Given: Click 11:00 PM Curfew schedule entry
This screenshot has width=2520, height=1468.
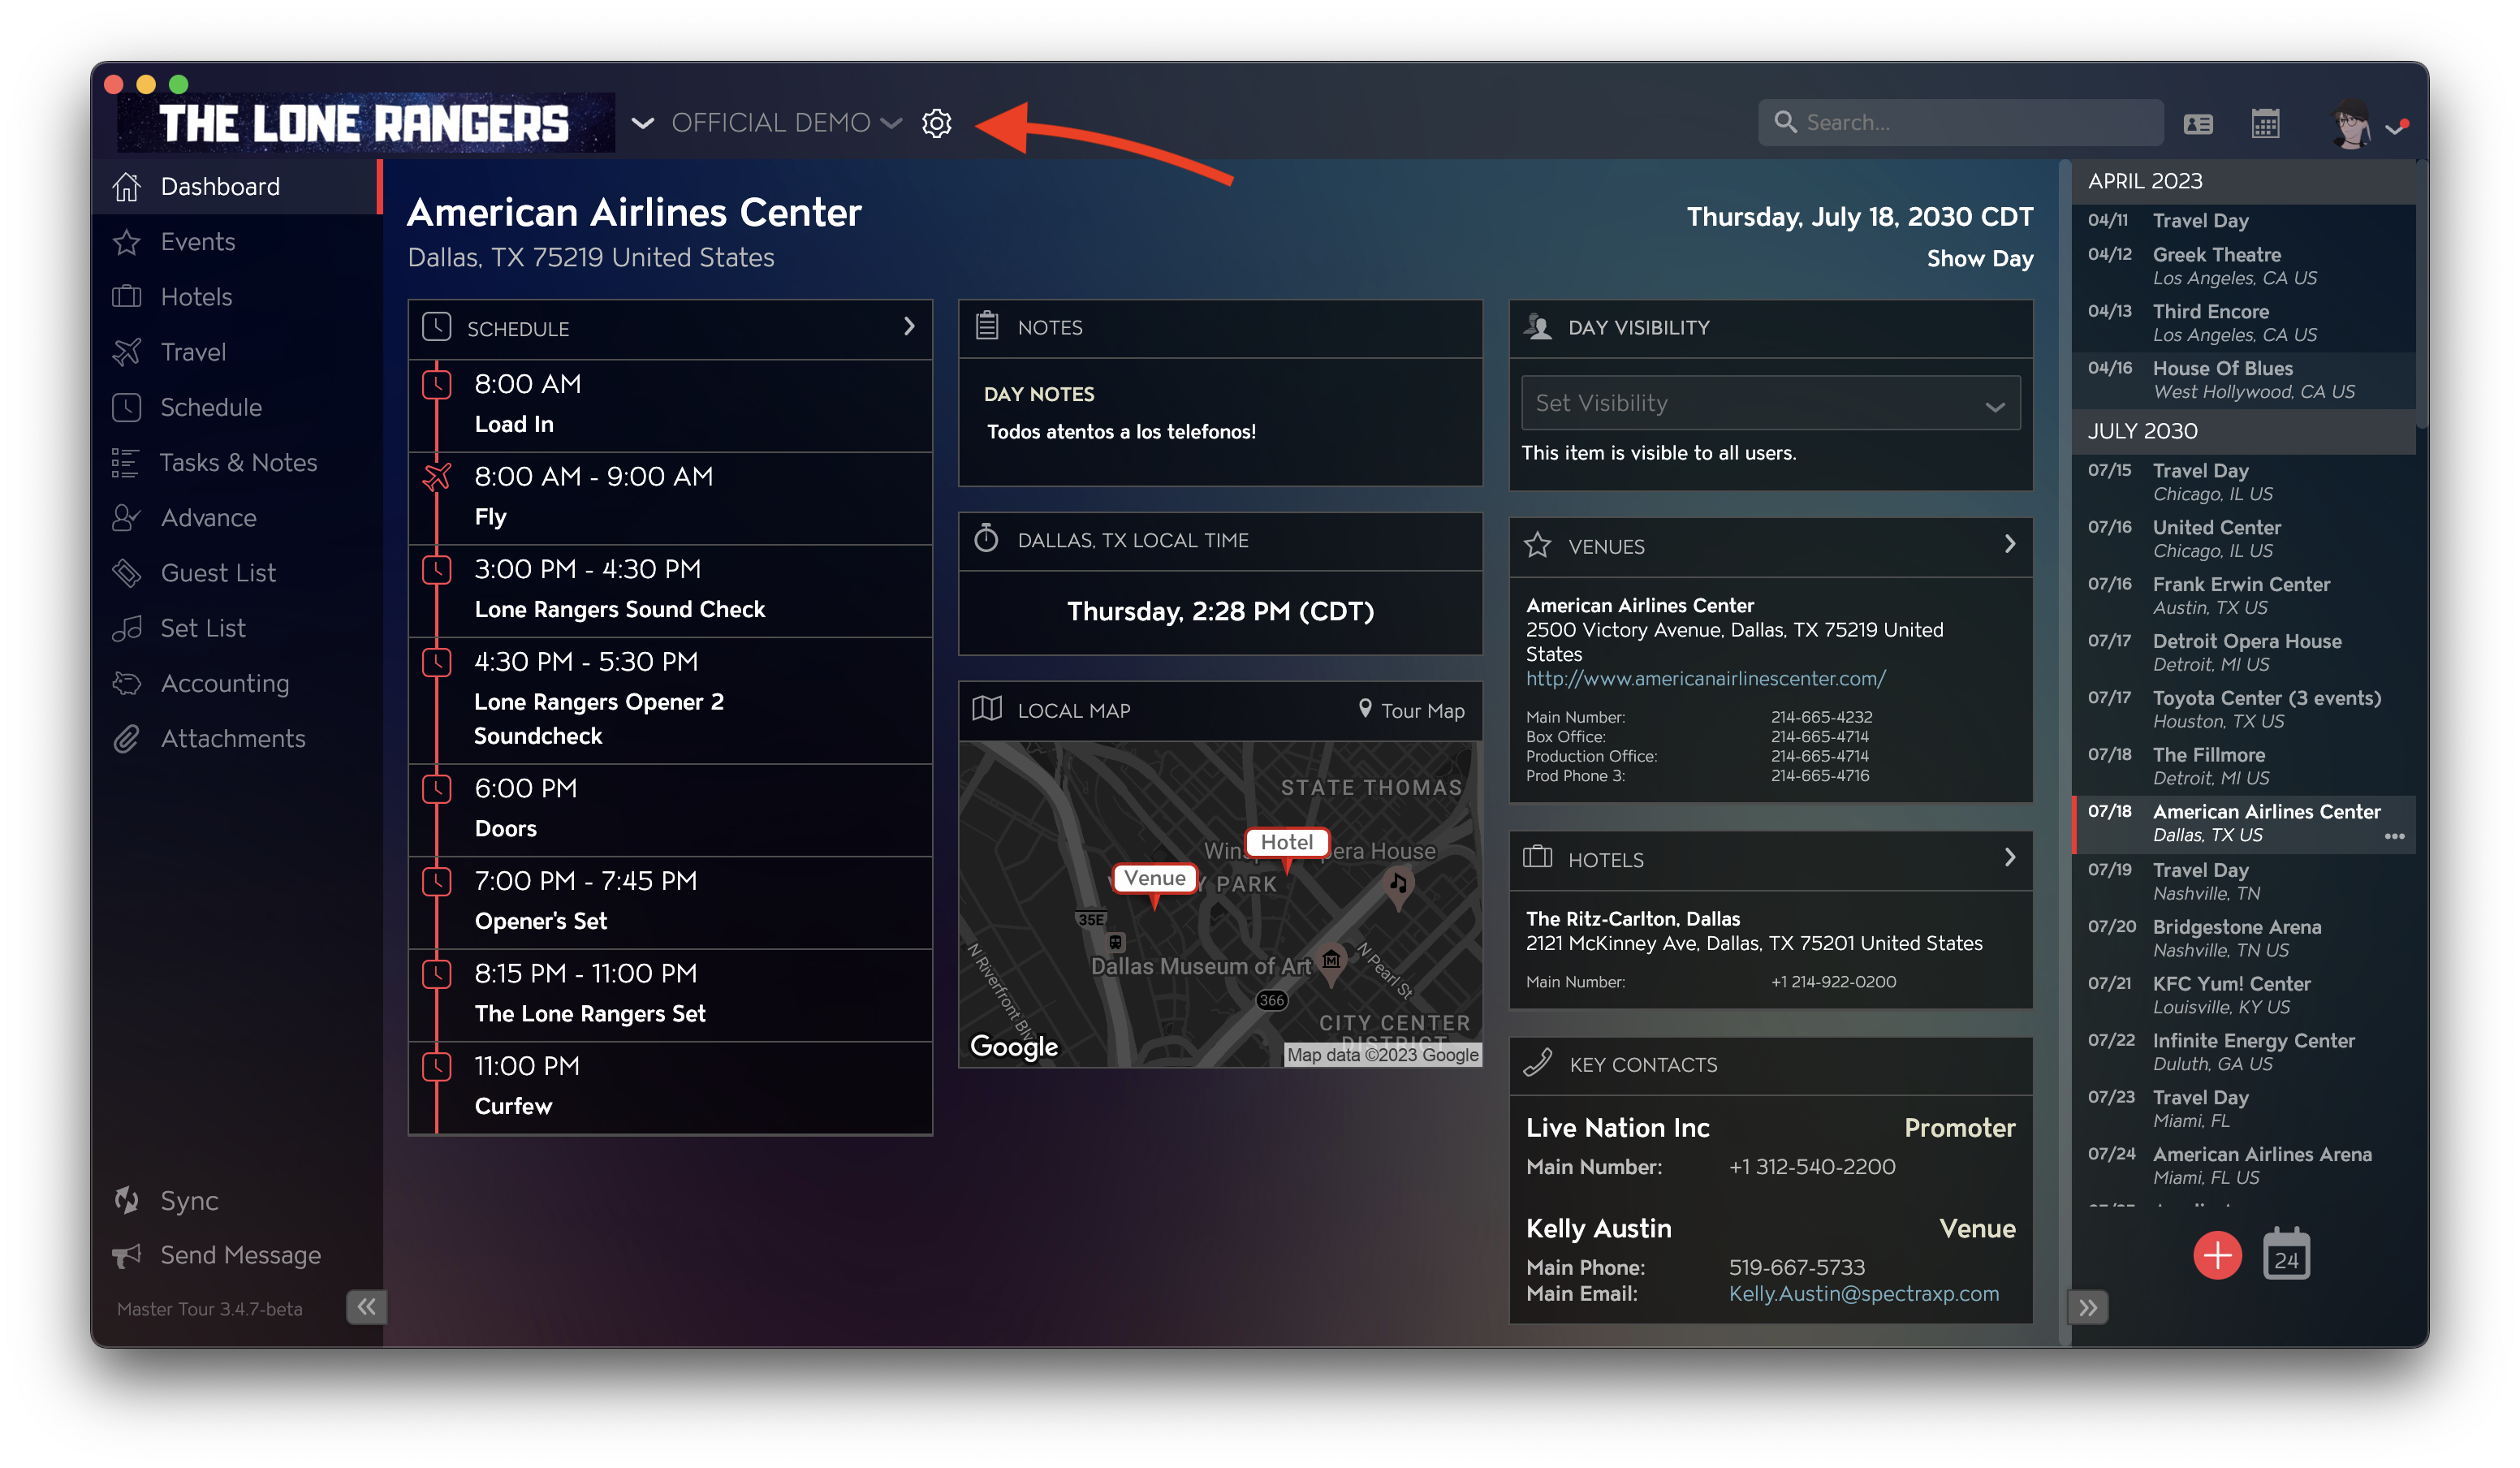Looking at the screenshot, I should [x=670, y=1087].
